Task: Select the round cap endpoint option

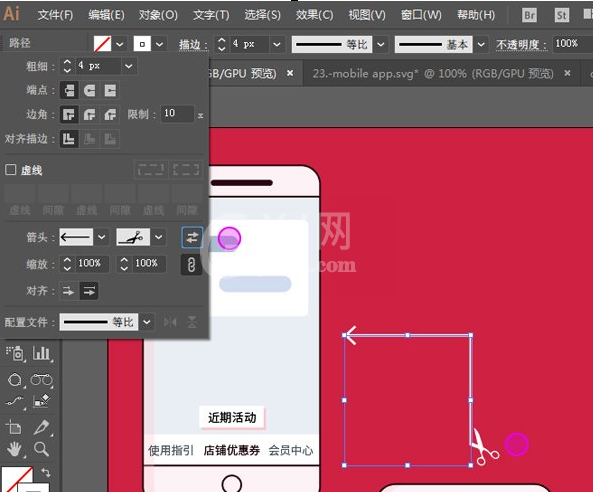Action: coord(90,90)
